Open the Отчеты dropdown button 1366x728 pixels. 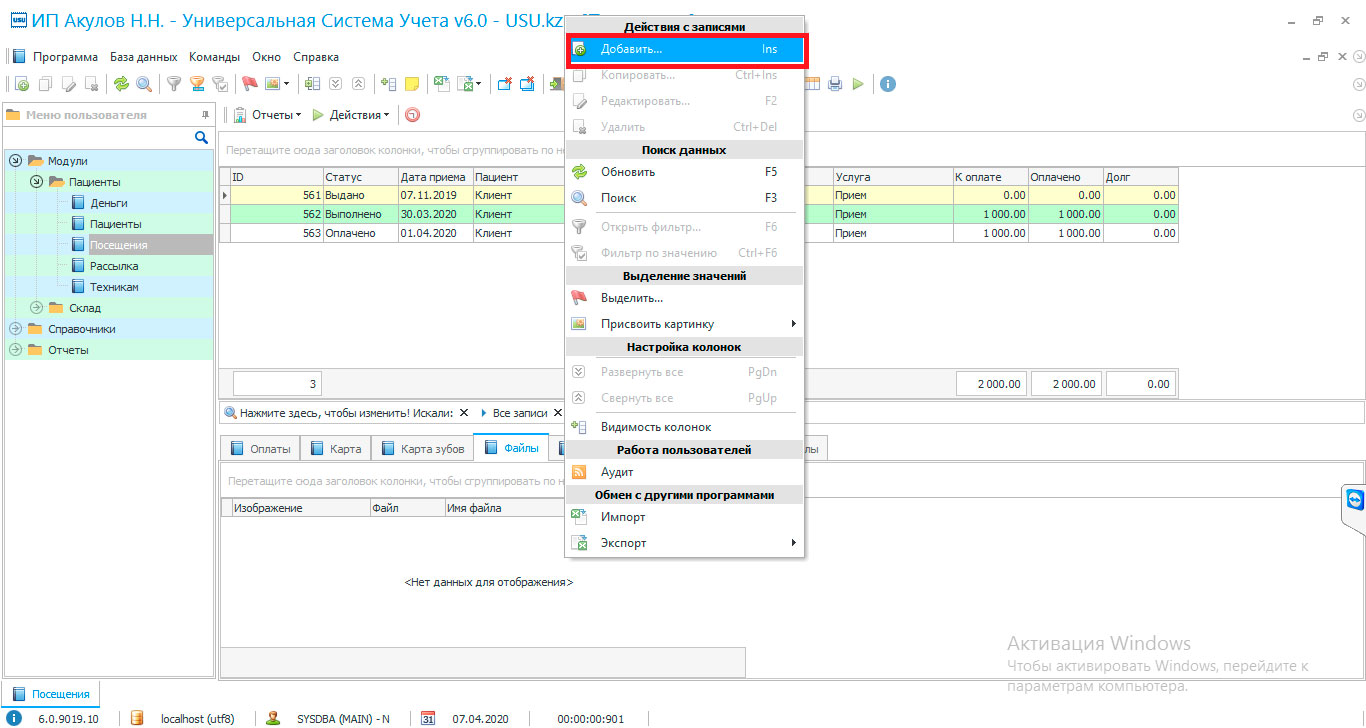(x=268, y=115)
